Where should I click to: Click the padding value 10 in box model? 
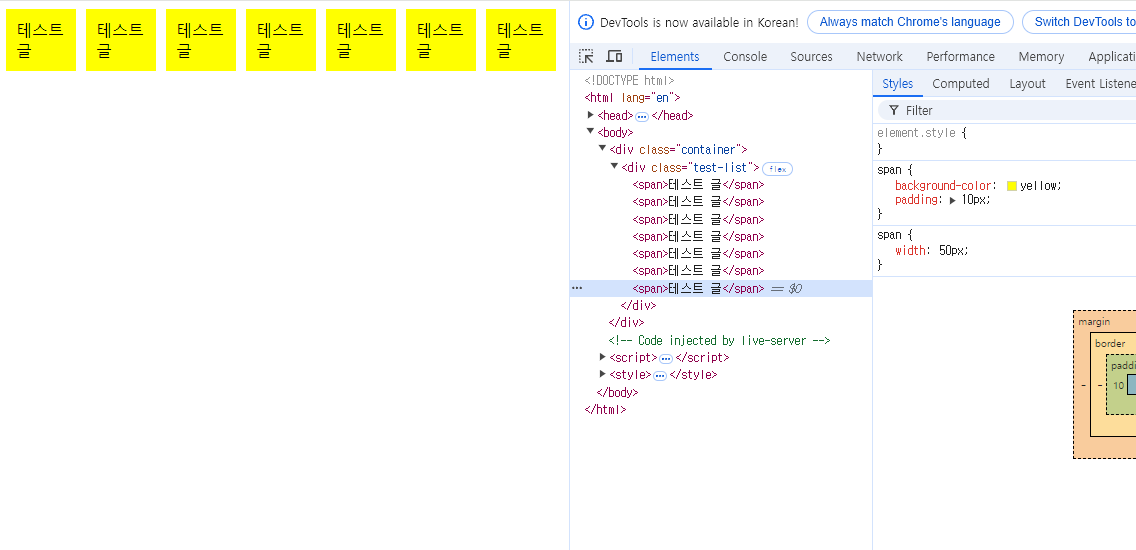[x=1119, y=386]
